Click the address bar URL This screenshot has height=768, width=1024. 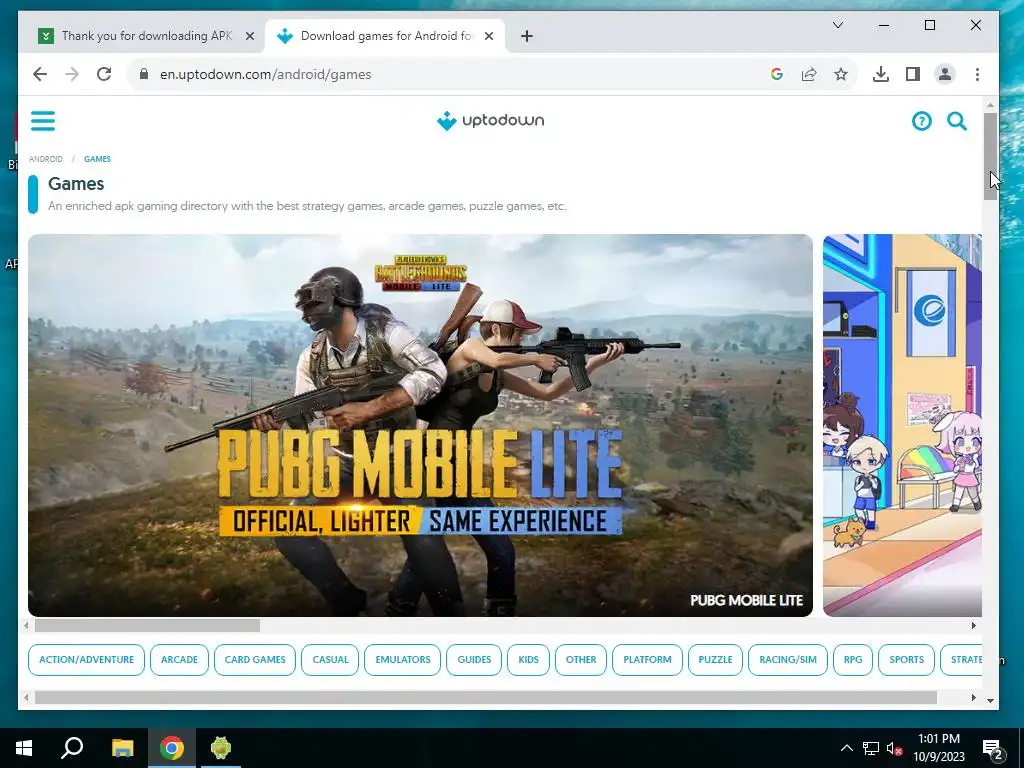tap(266, 74)
